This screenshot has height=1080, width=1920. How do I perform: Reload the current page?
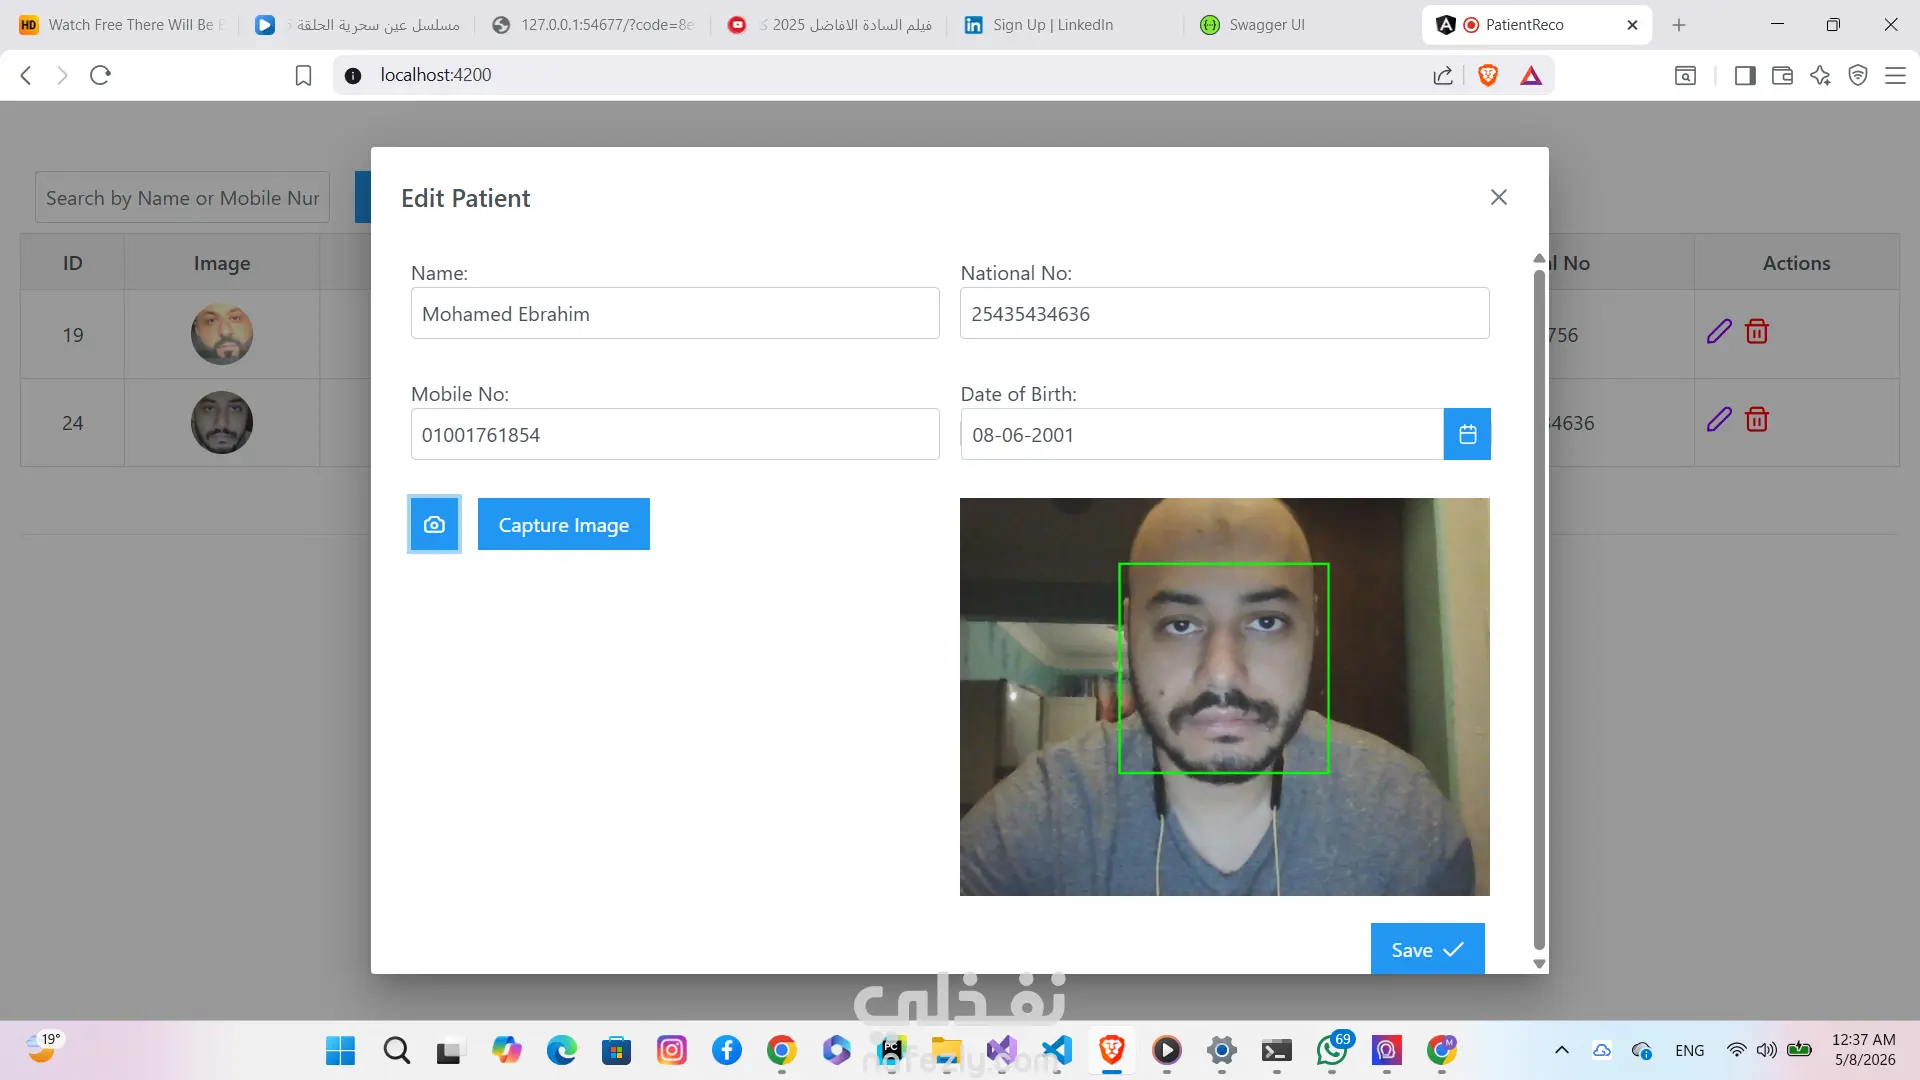click(100, 75)
